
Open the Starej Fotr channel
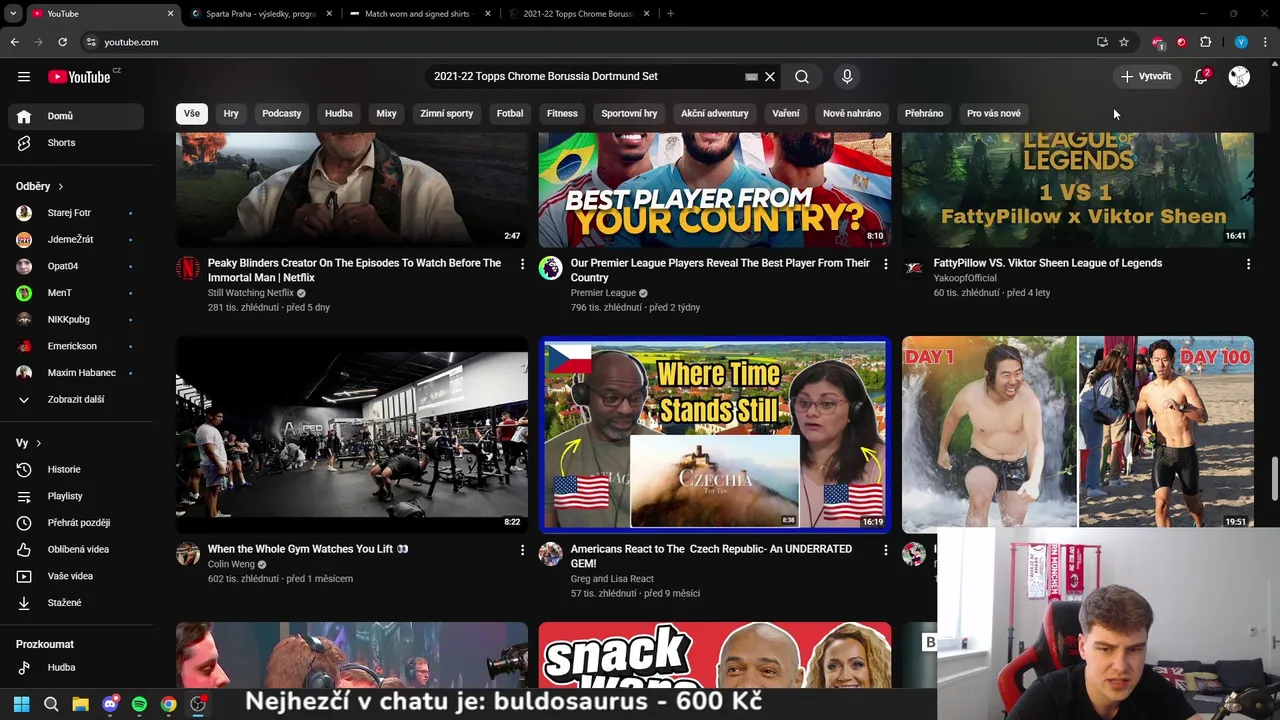(x=76, y=213)
